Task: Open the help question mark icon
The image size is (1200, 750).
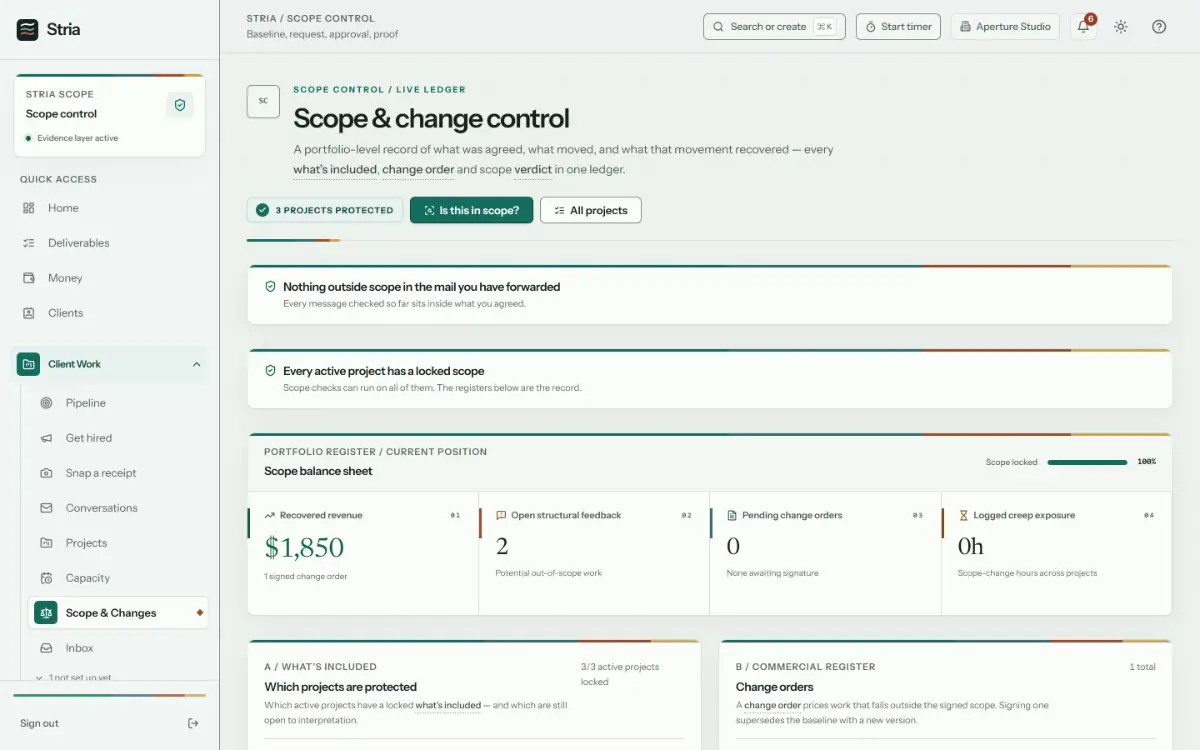Action: [x=1159, y=27]
